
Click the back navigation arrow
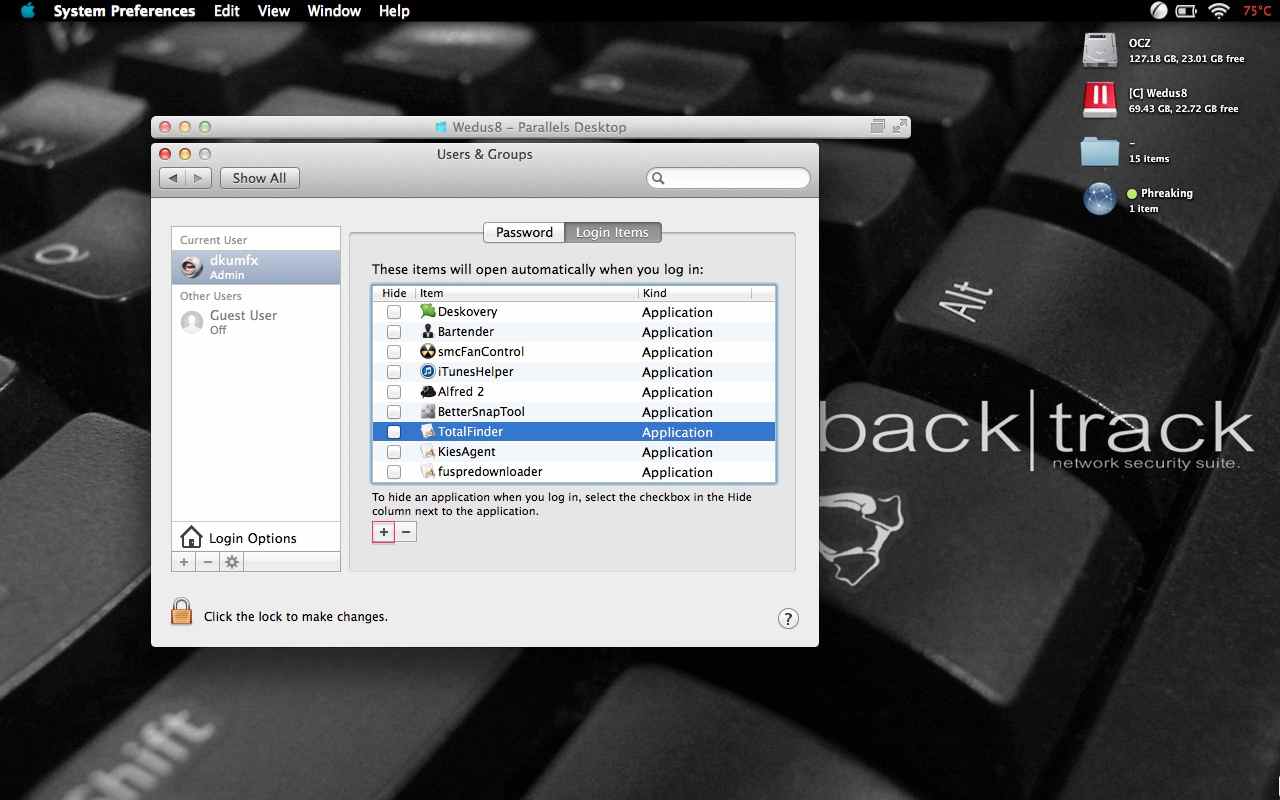click(x=173, y=178)
